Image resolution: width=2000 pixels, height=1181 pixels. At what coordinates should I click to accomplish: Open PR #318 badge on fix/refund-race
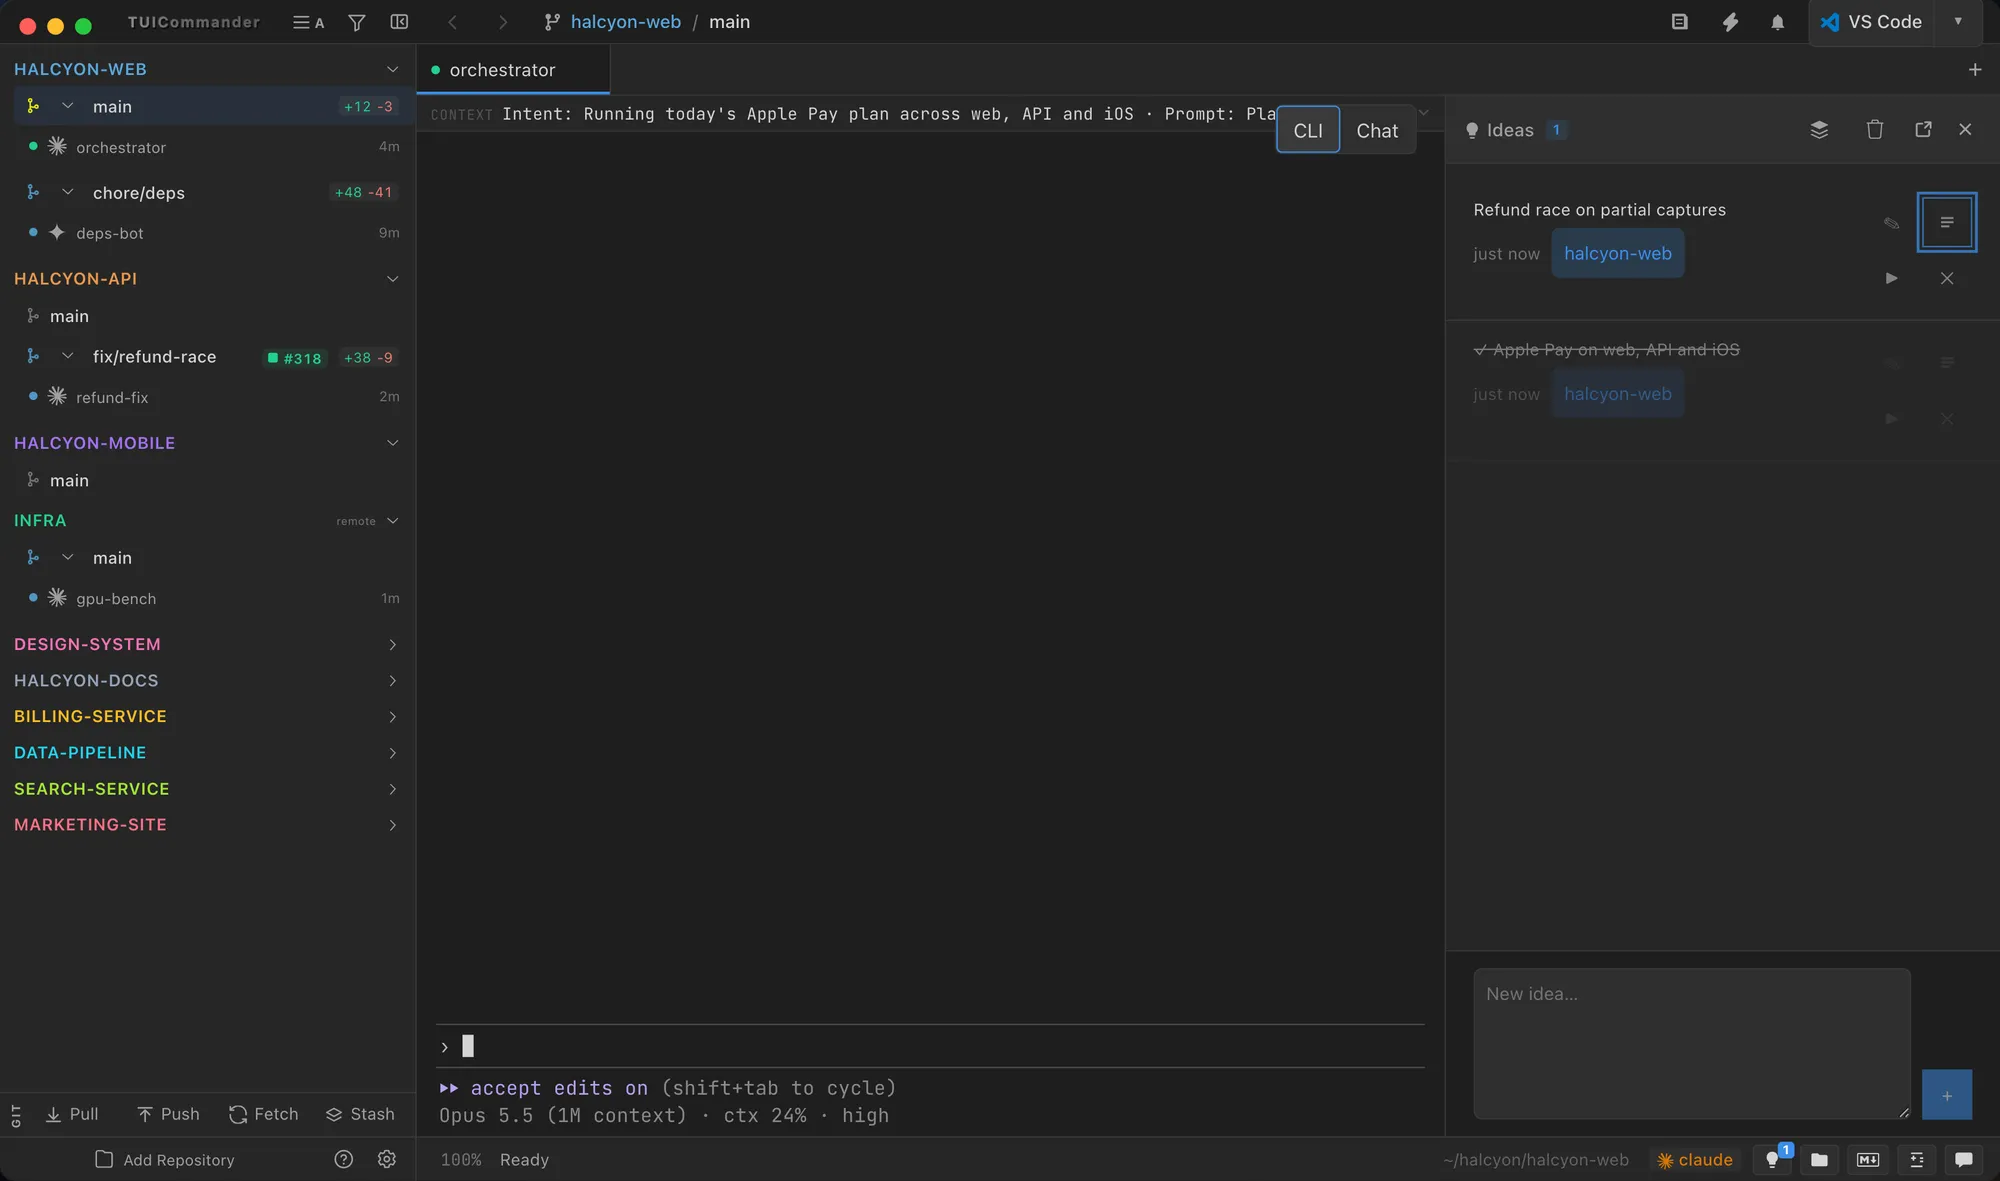294,358
